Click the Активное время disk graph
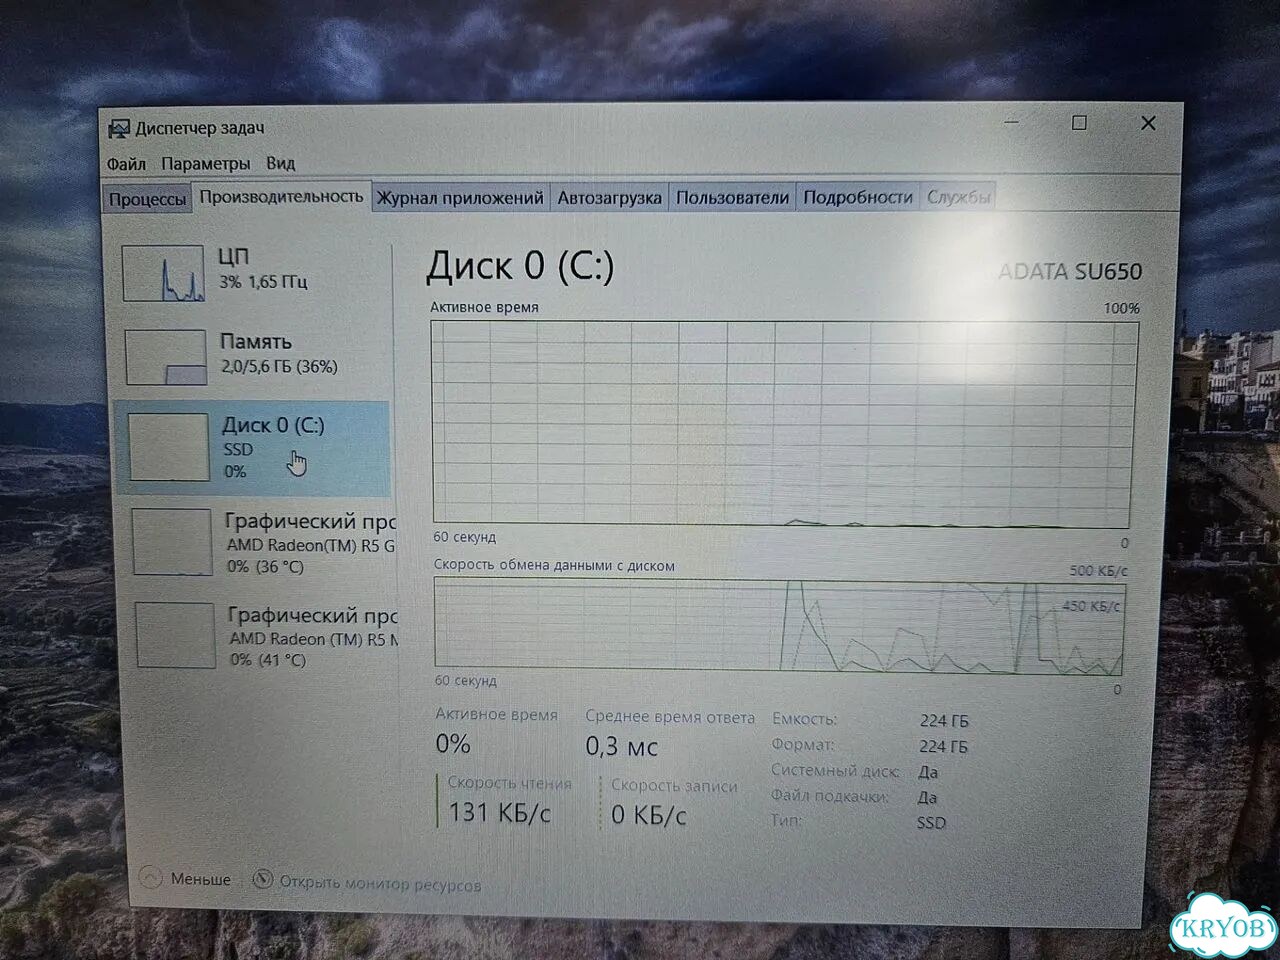Viewport: 1280px width, 960px height. click(782, 424)
